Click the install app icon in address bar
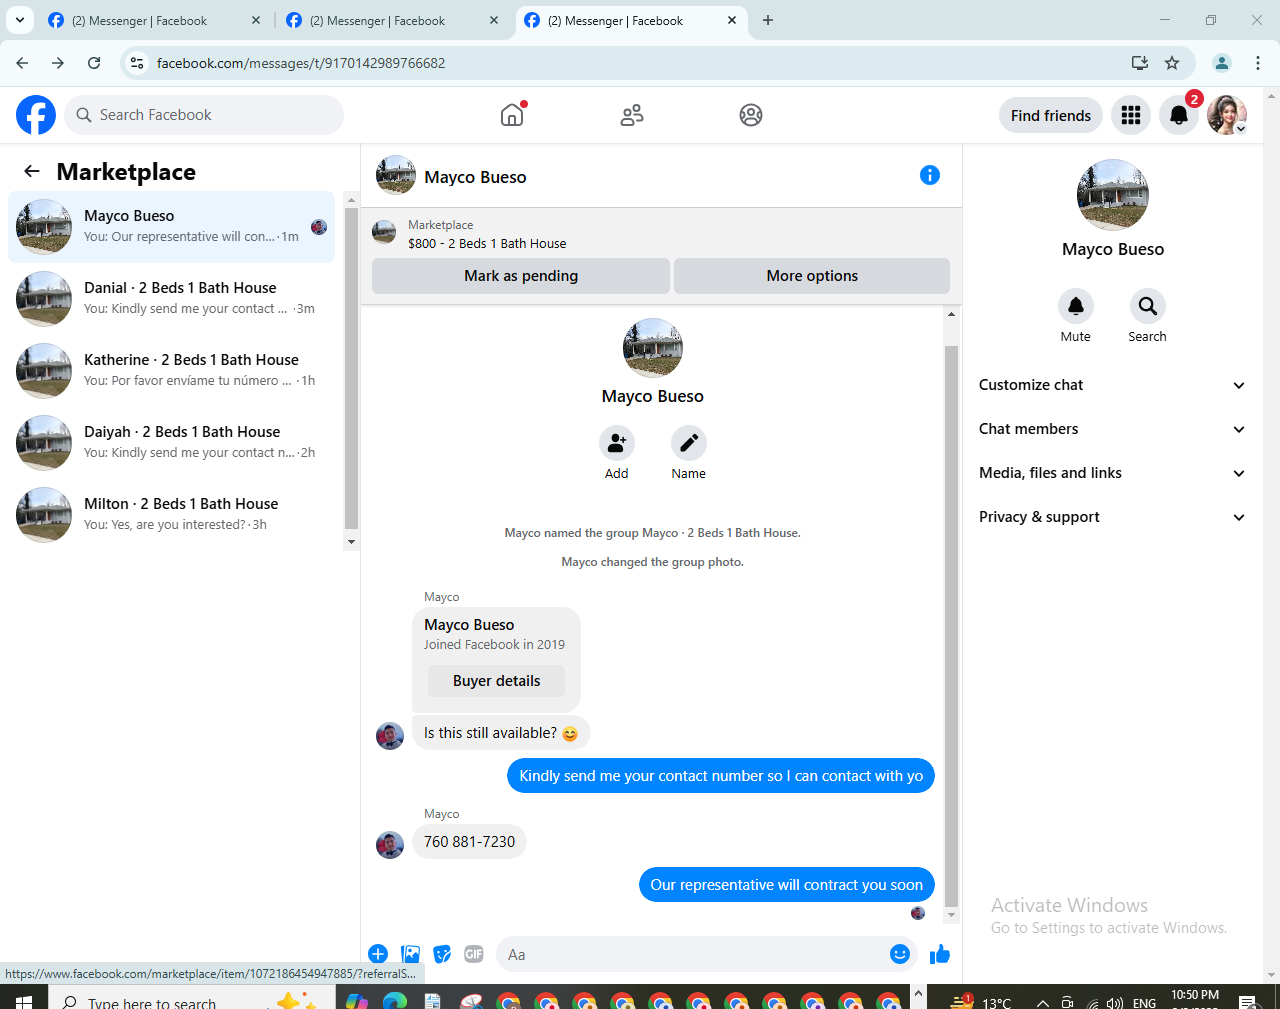The height and width of the screenshot is (1009, 1280). coord(1140,63)
